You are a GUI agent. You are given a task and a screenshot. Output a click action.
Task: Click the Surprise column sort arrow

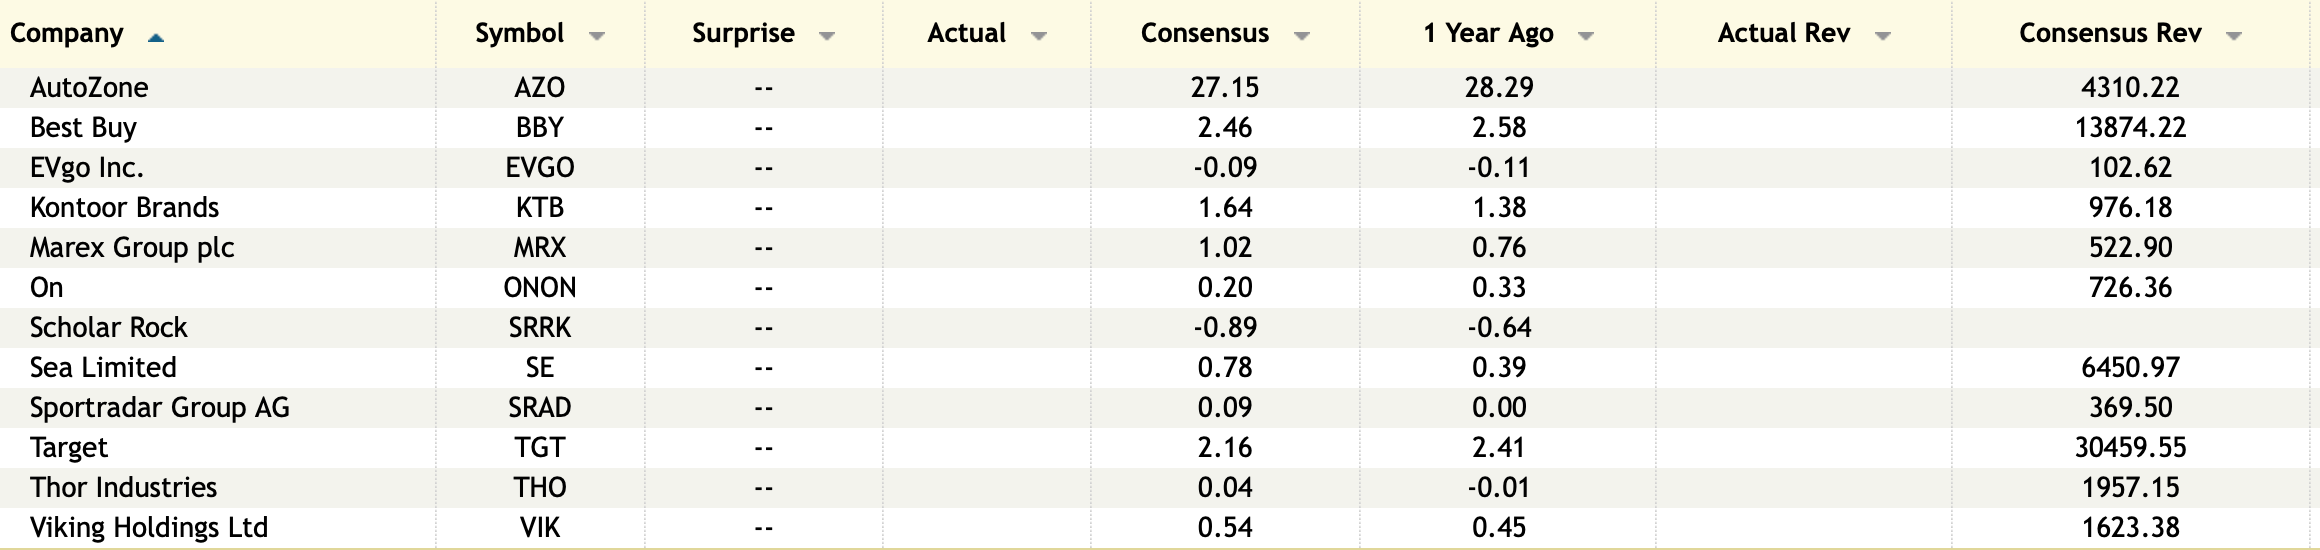tap(827, 36)
